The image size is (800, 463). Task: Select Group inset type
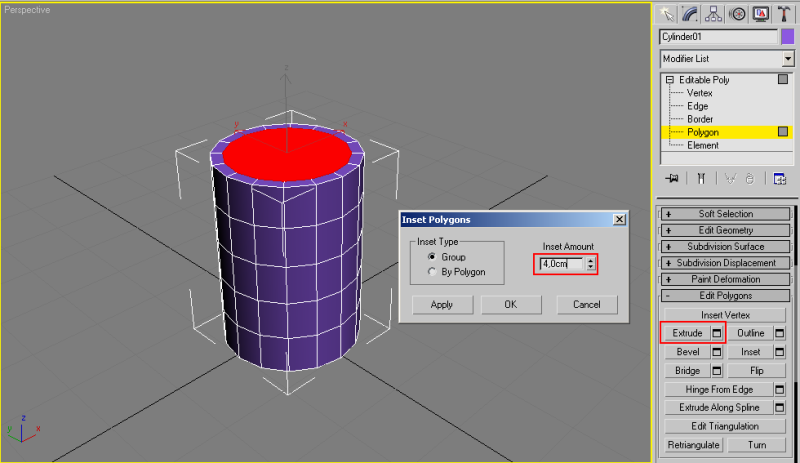coord(432,257)
